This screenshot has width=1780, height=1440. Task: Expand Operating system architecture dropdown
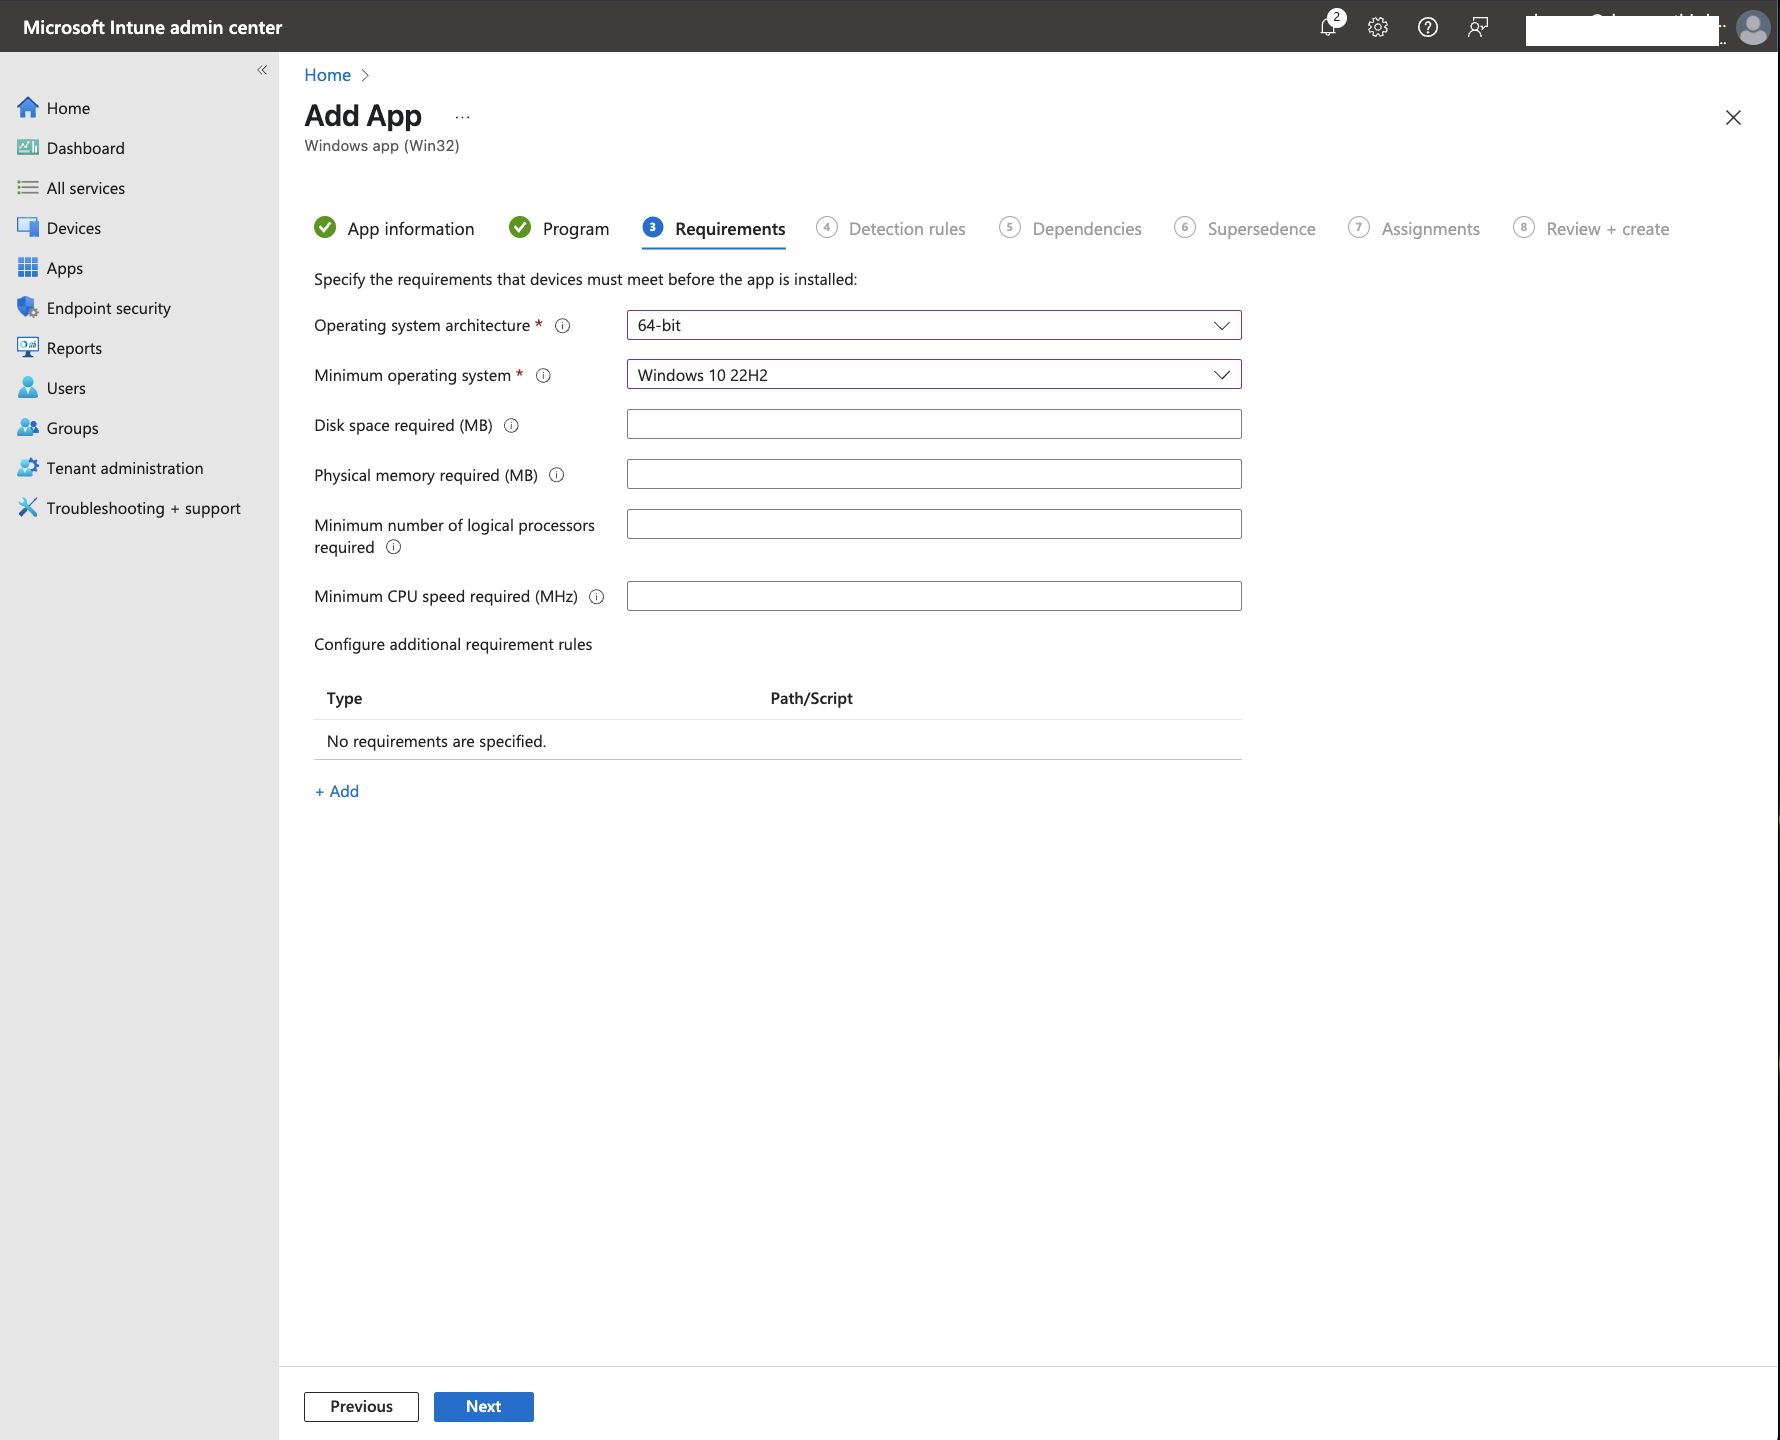tap(933, 325)
